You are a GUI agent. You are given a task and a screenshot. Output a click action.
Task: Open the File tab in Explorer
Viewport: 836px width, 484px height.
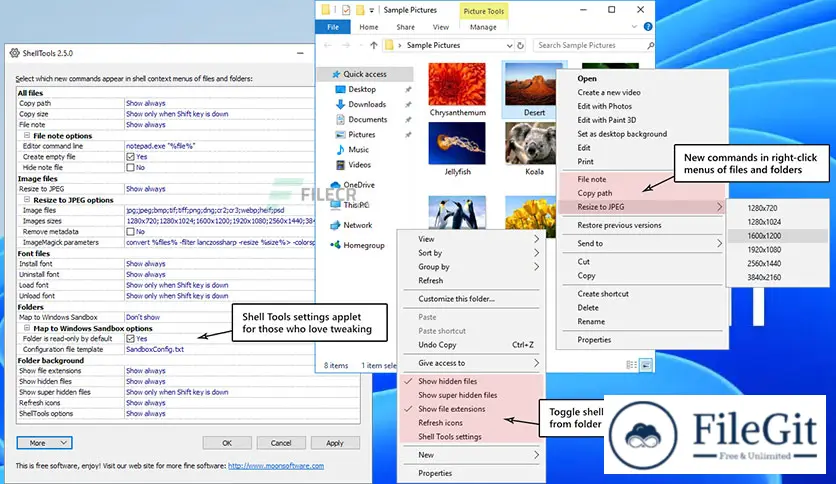pos(333,27)
